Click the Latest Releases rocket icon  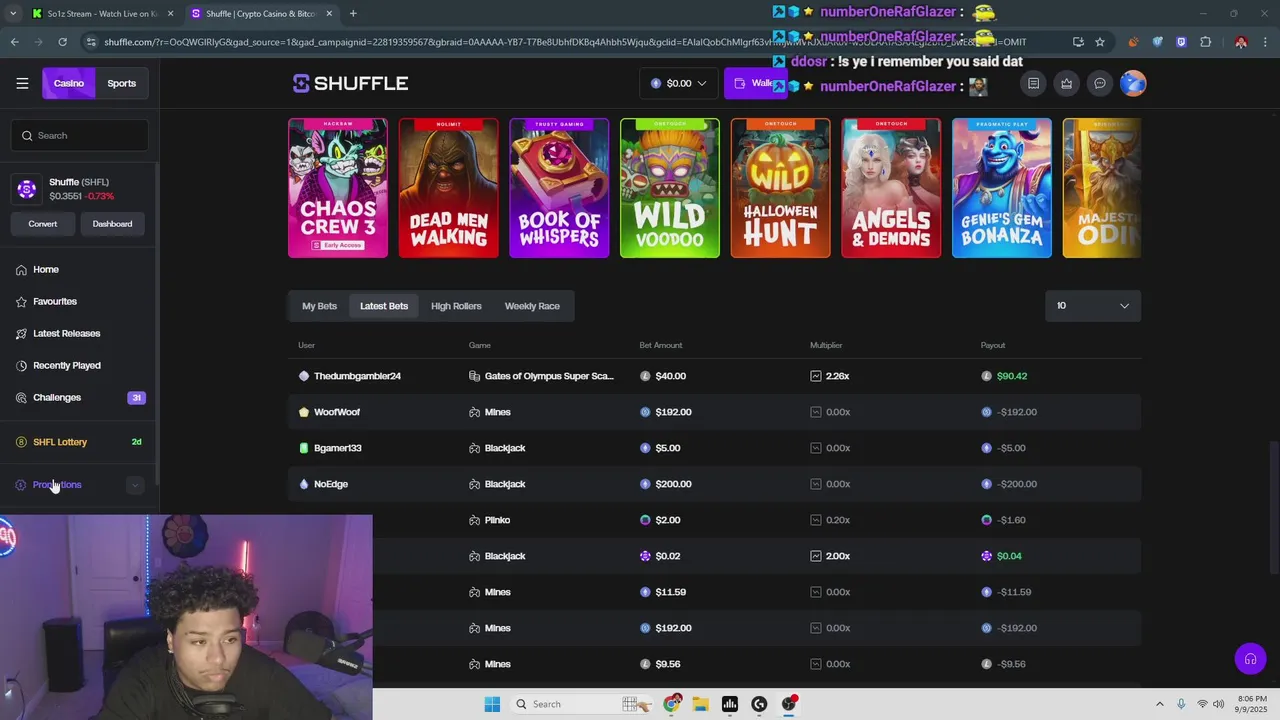pos(21,334)
